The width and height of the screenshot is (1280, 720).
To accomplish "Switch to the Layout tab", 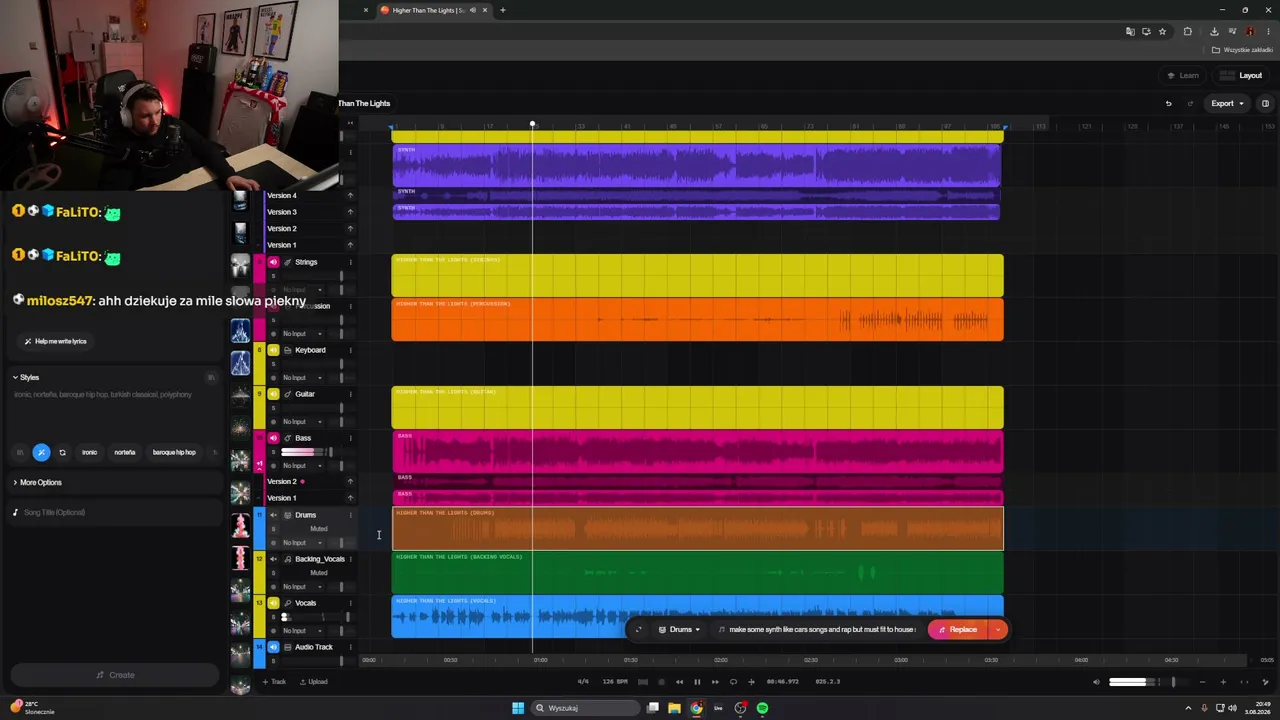I will click(1242, 75).
